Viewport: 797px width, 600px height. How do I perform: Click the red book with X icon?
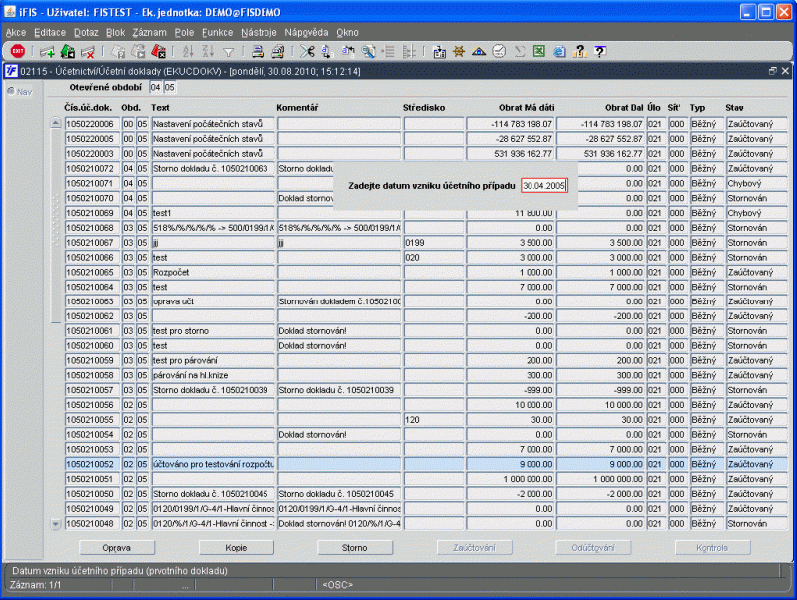tap(159, 51)
